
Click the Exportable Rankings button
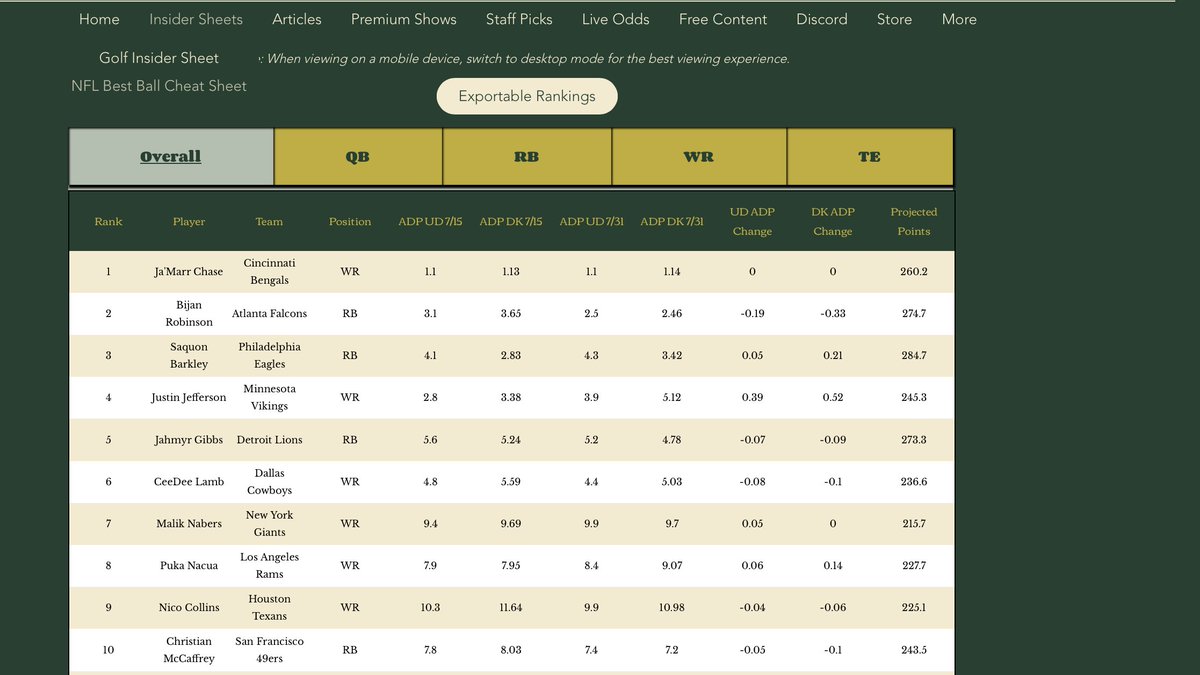coord(526,95)
